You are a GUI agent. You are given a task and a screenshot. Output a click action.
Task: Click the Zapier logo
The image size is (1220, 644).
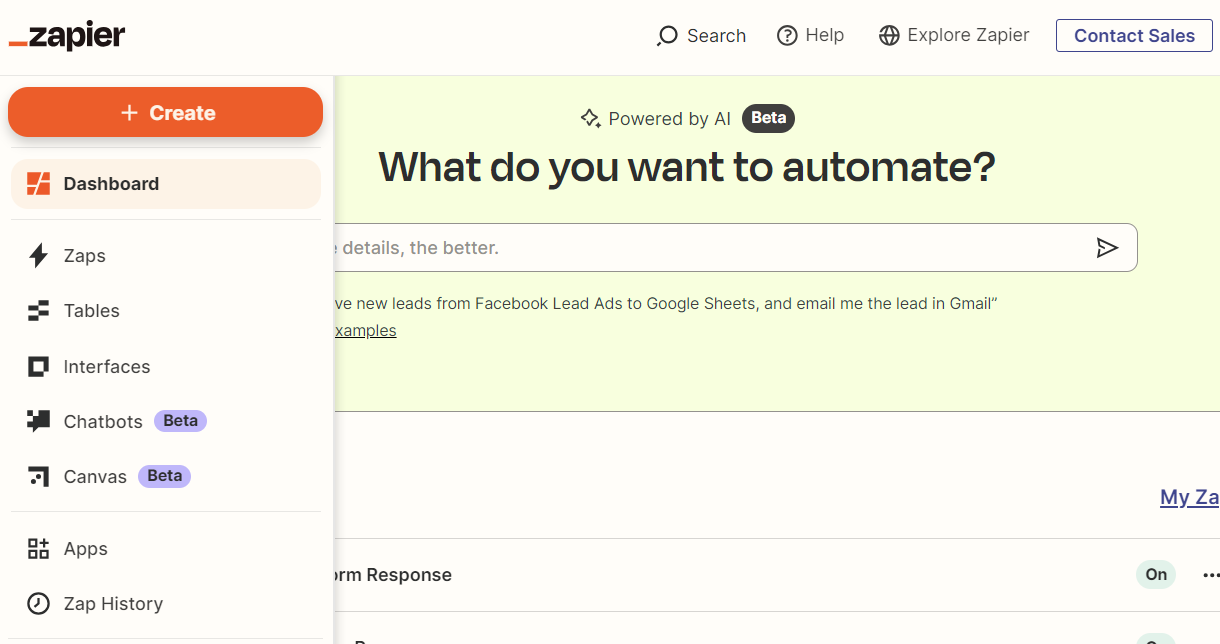coord(67,36)
